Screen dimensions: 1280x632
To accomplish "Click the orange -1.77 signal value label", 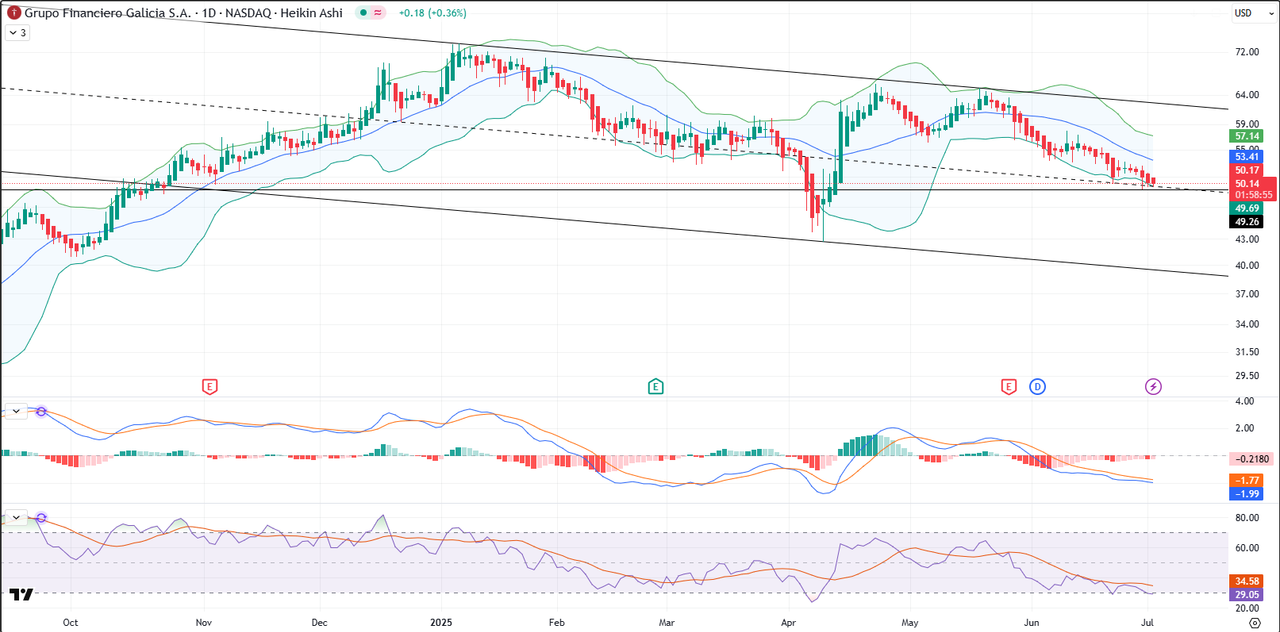I will point(1246,481).
